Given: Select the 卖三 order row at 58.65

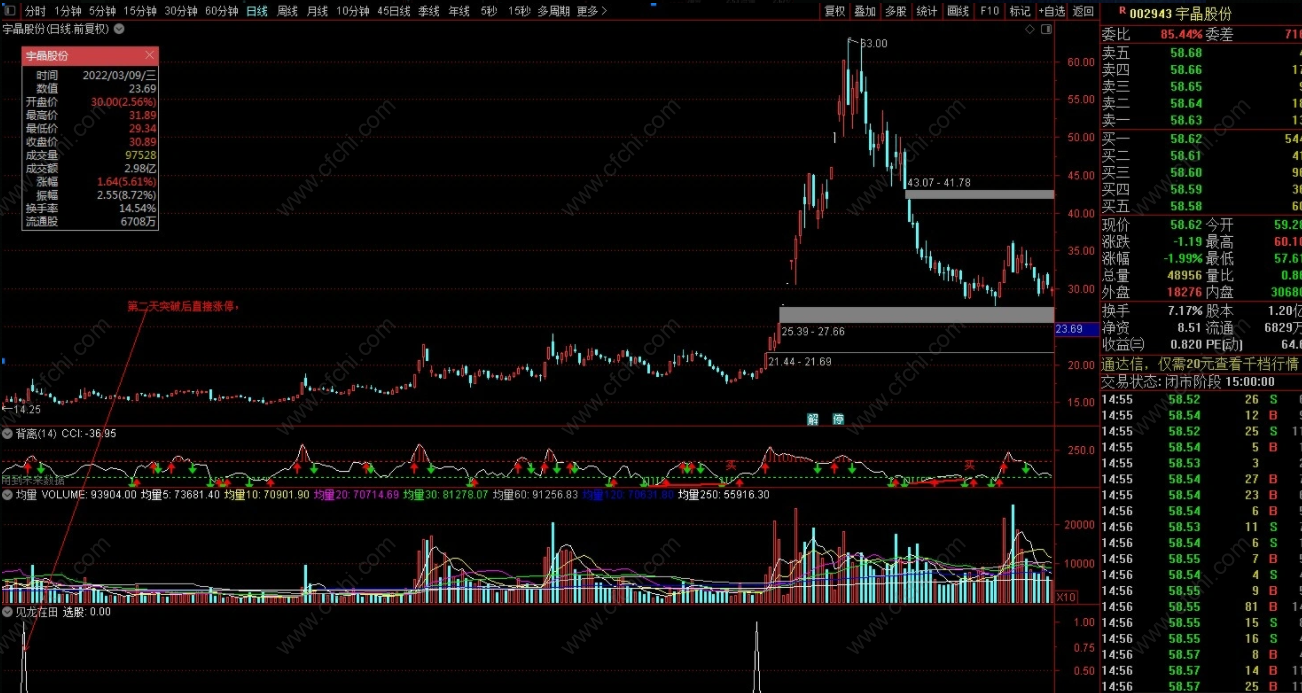Looking at the screenshot, I should [1201, 86].
